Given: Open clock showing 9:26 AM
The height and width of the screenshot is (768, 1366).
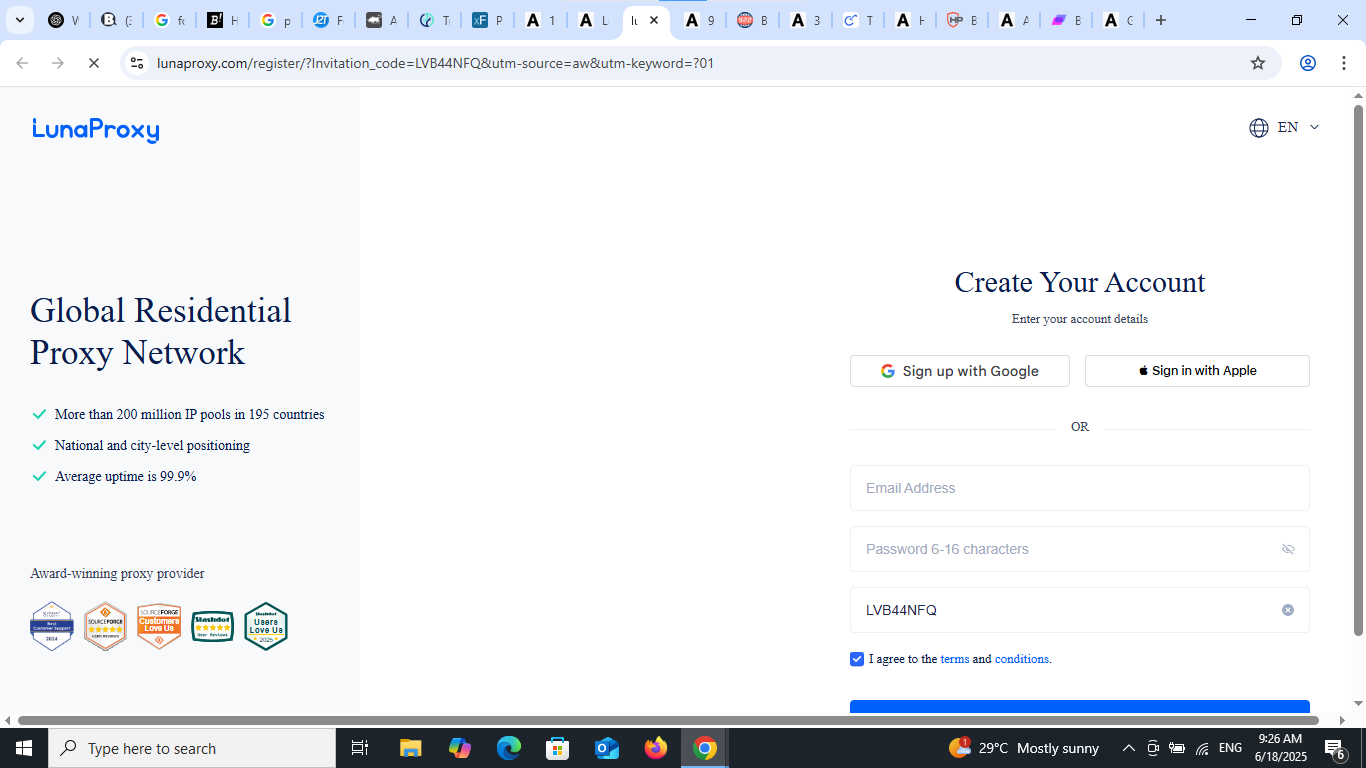Looking at the screenshot, I should [x=1279, y=748].
